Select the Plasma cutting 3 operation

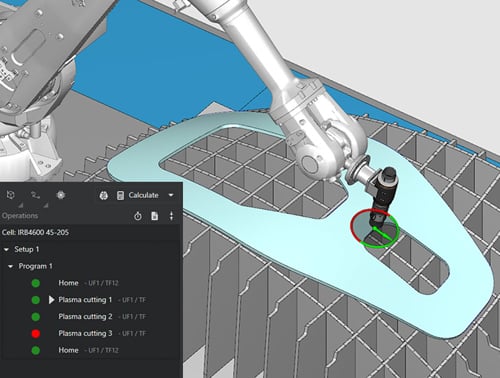(x=85, y=333)
